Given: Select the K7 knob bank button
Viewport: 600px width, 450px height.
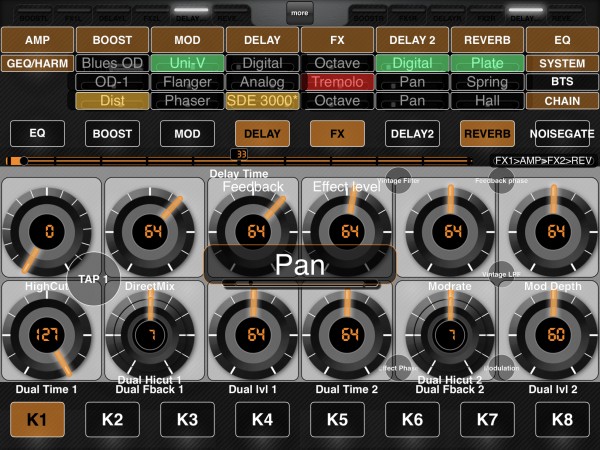Looking at the screenshot, I should [x=487, y=419].
